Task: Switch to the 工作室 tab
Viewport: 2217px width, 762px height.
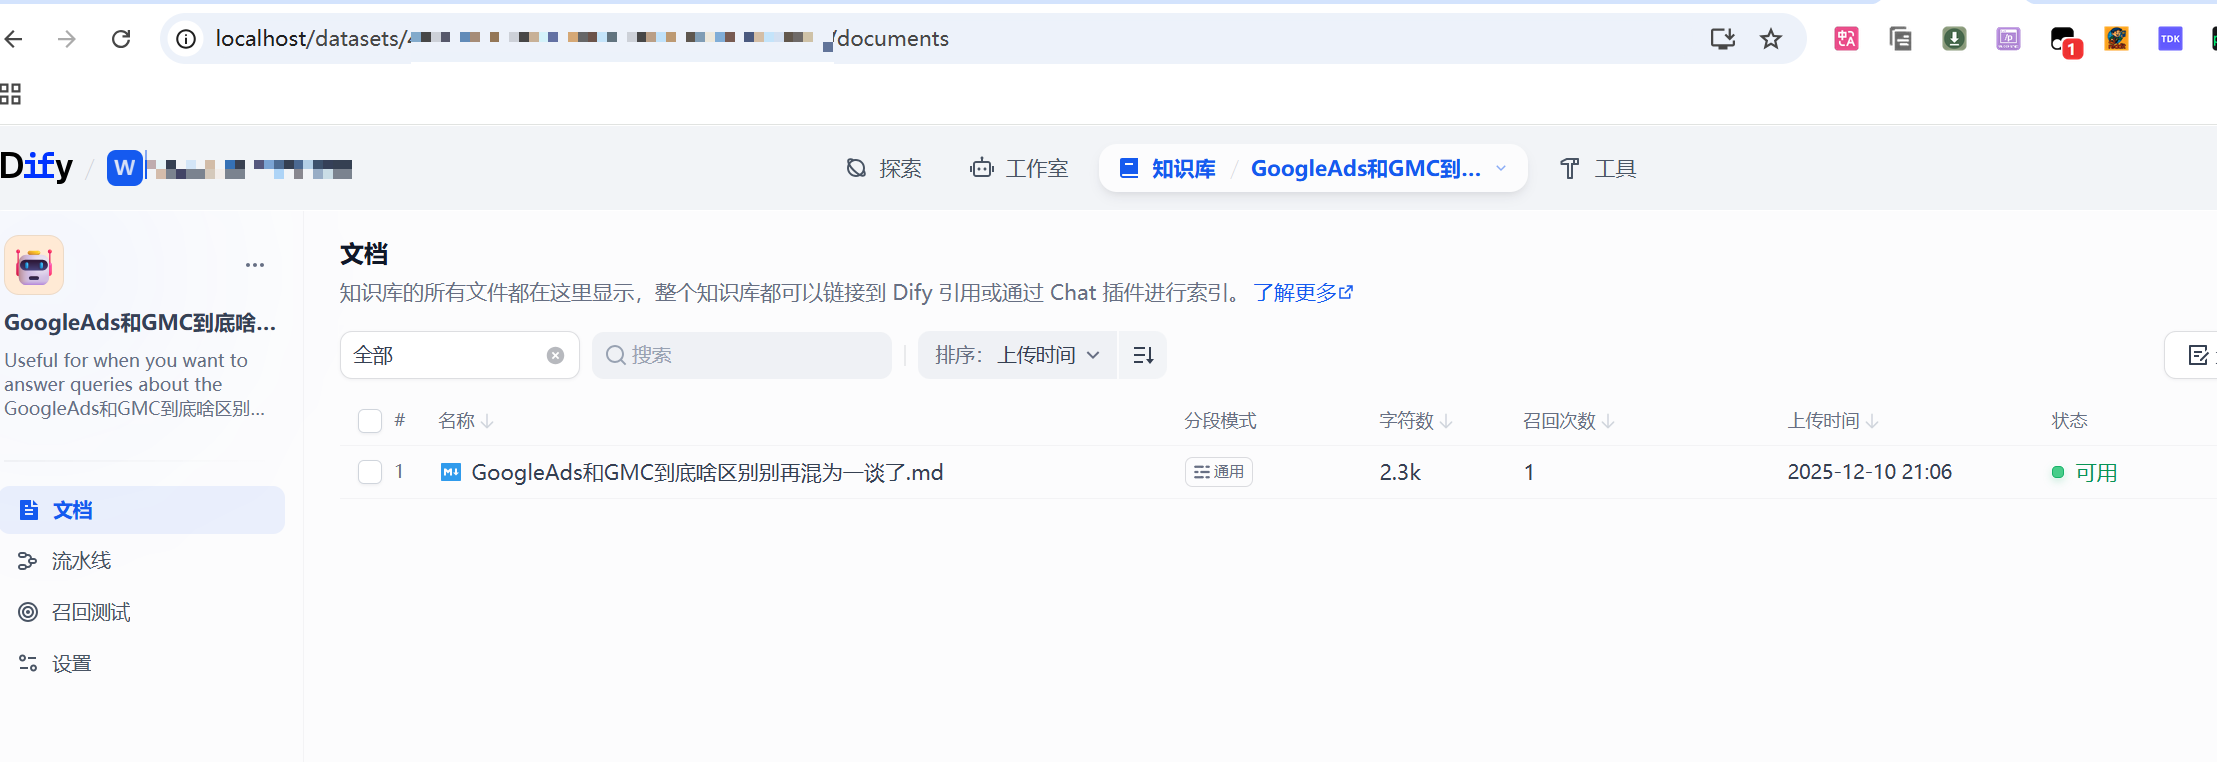Action: click(x=1019, y=168)
